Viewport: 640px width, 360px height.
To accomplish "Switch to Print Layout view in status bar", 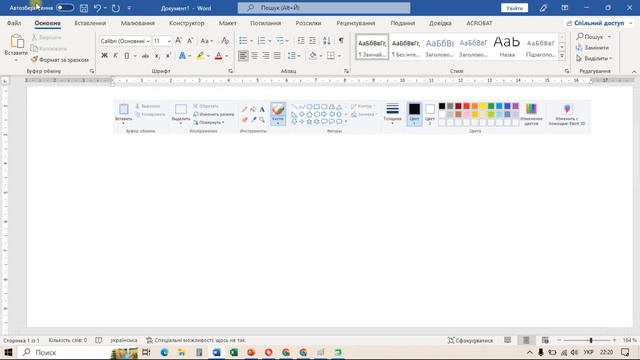I will tap(526, 340).
